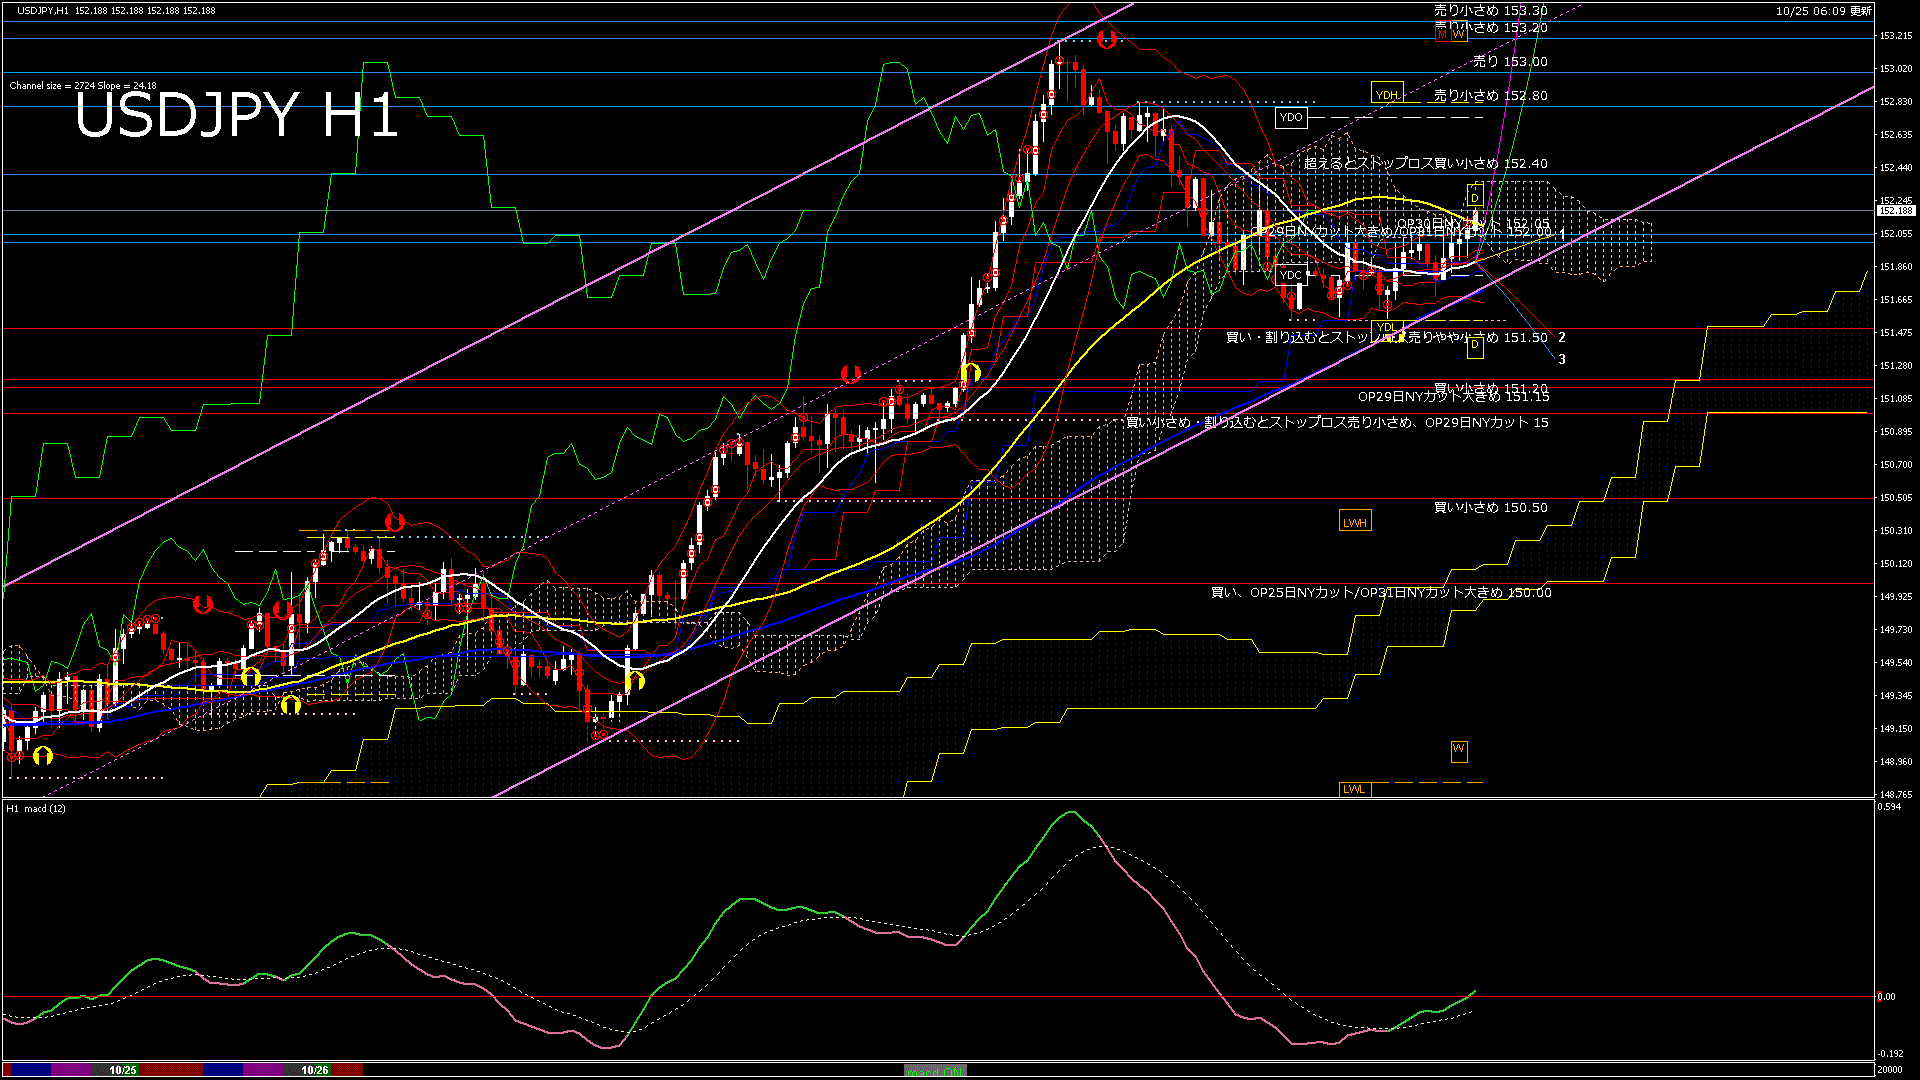
Task: Click the LWH last-week-high label
Action: [1354, 522]
